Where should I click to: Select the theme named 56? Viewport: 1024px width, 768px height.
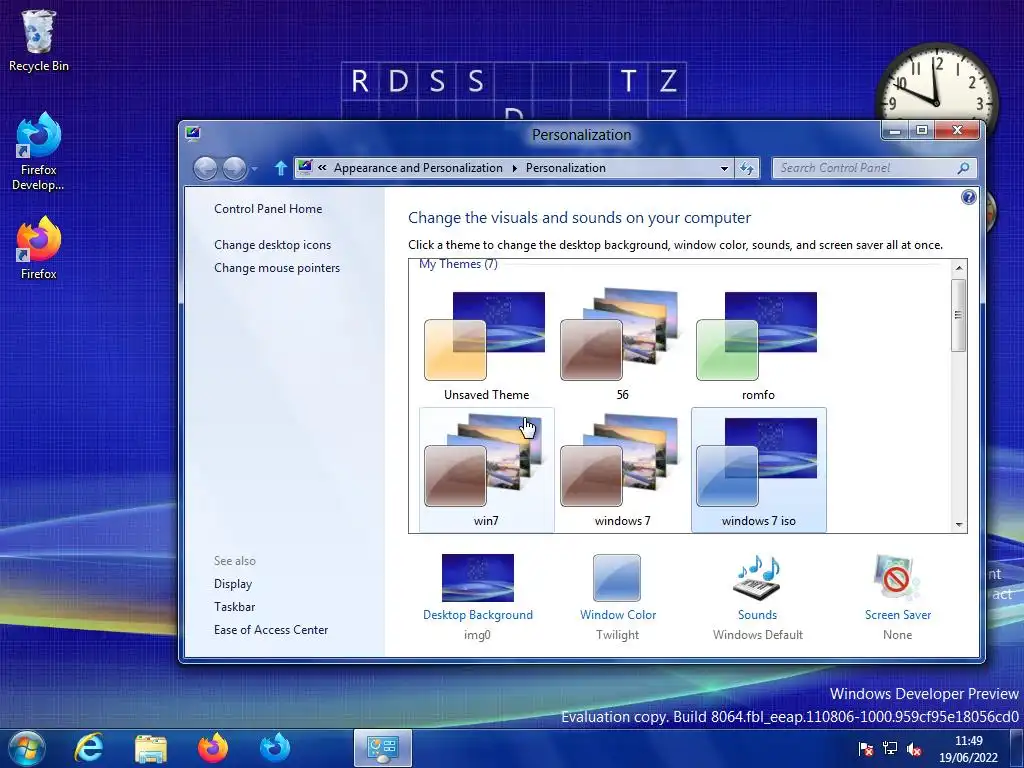click(622, 344)
